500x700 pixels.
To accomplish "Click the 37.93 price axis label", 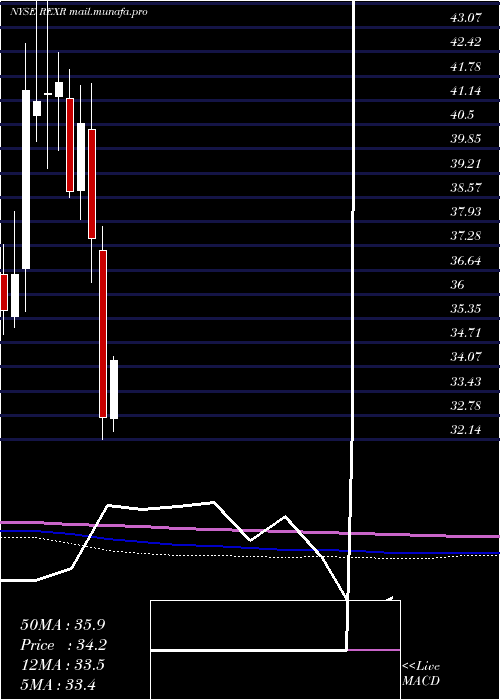I will tap(466, 212).
